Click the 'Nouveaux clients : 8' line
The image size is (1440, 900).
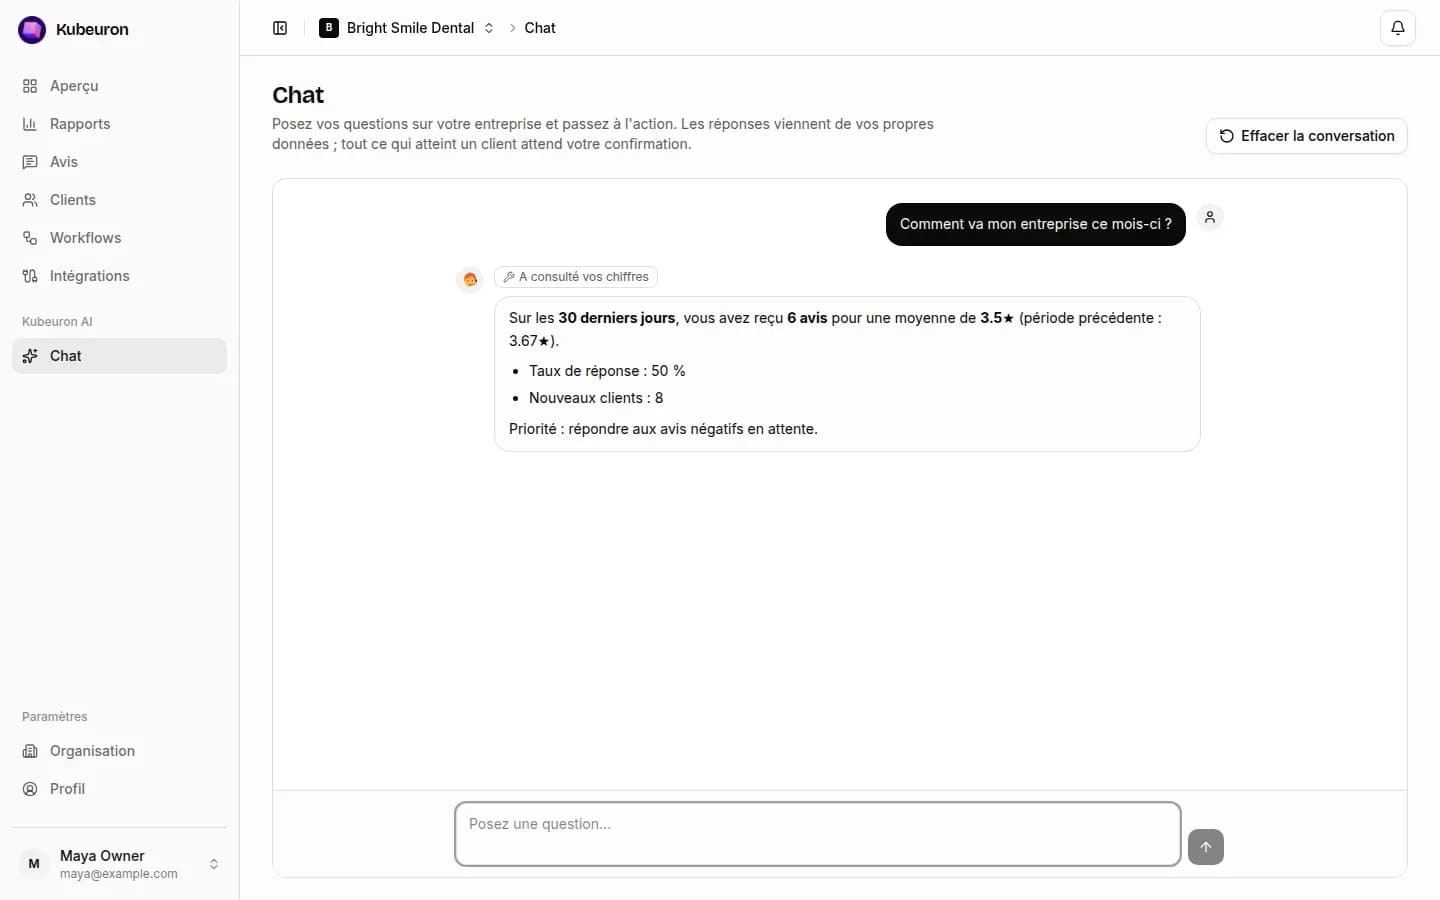point(596,398)
